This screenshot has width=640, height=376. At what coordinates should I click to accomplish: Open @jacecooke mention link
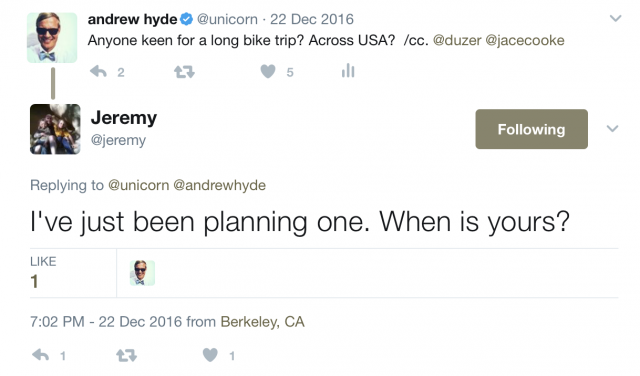pyautogui.click(x=525, y=40)
